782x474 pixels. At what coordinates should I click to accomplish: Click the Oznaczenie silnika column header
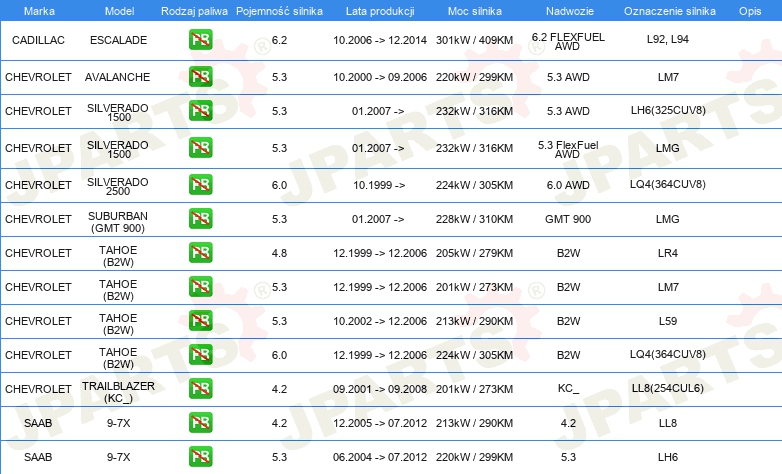[x=669, y=11]
